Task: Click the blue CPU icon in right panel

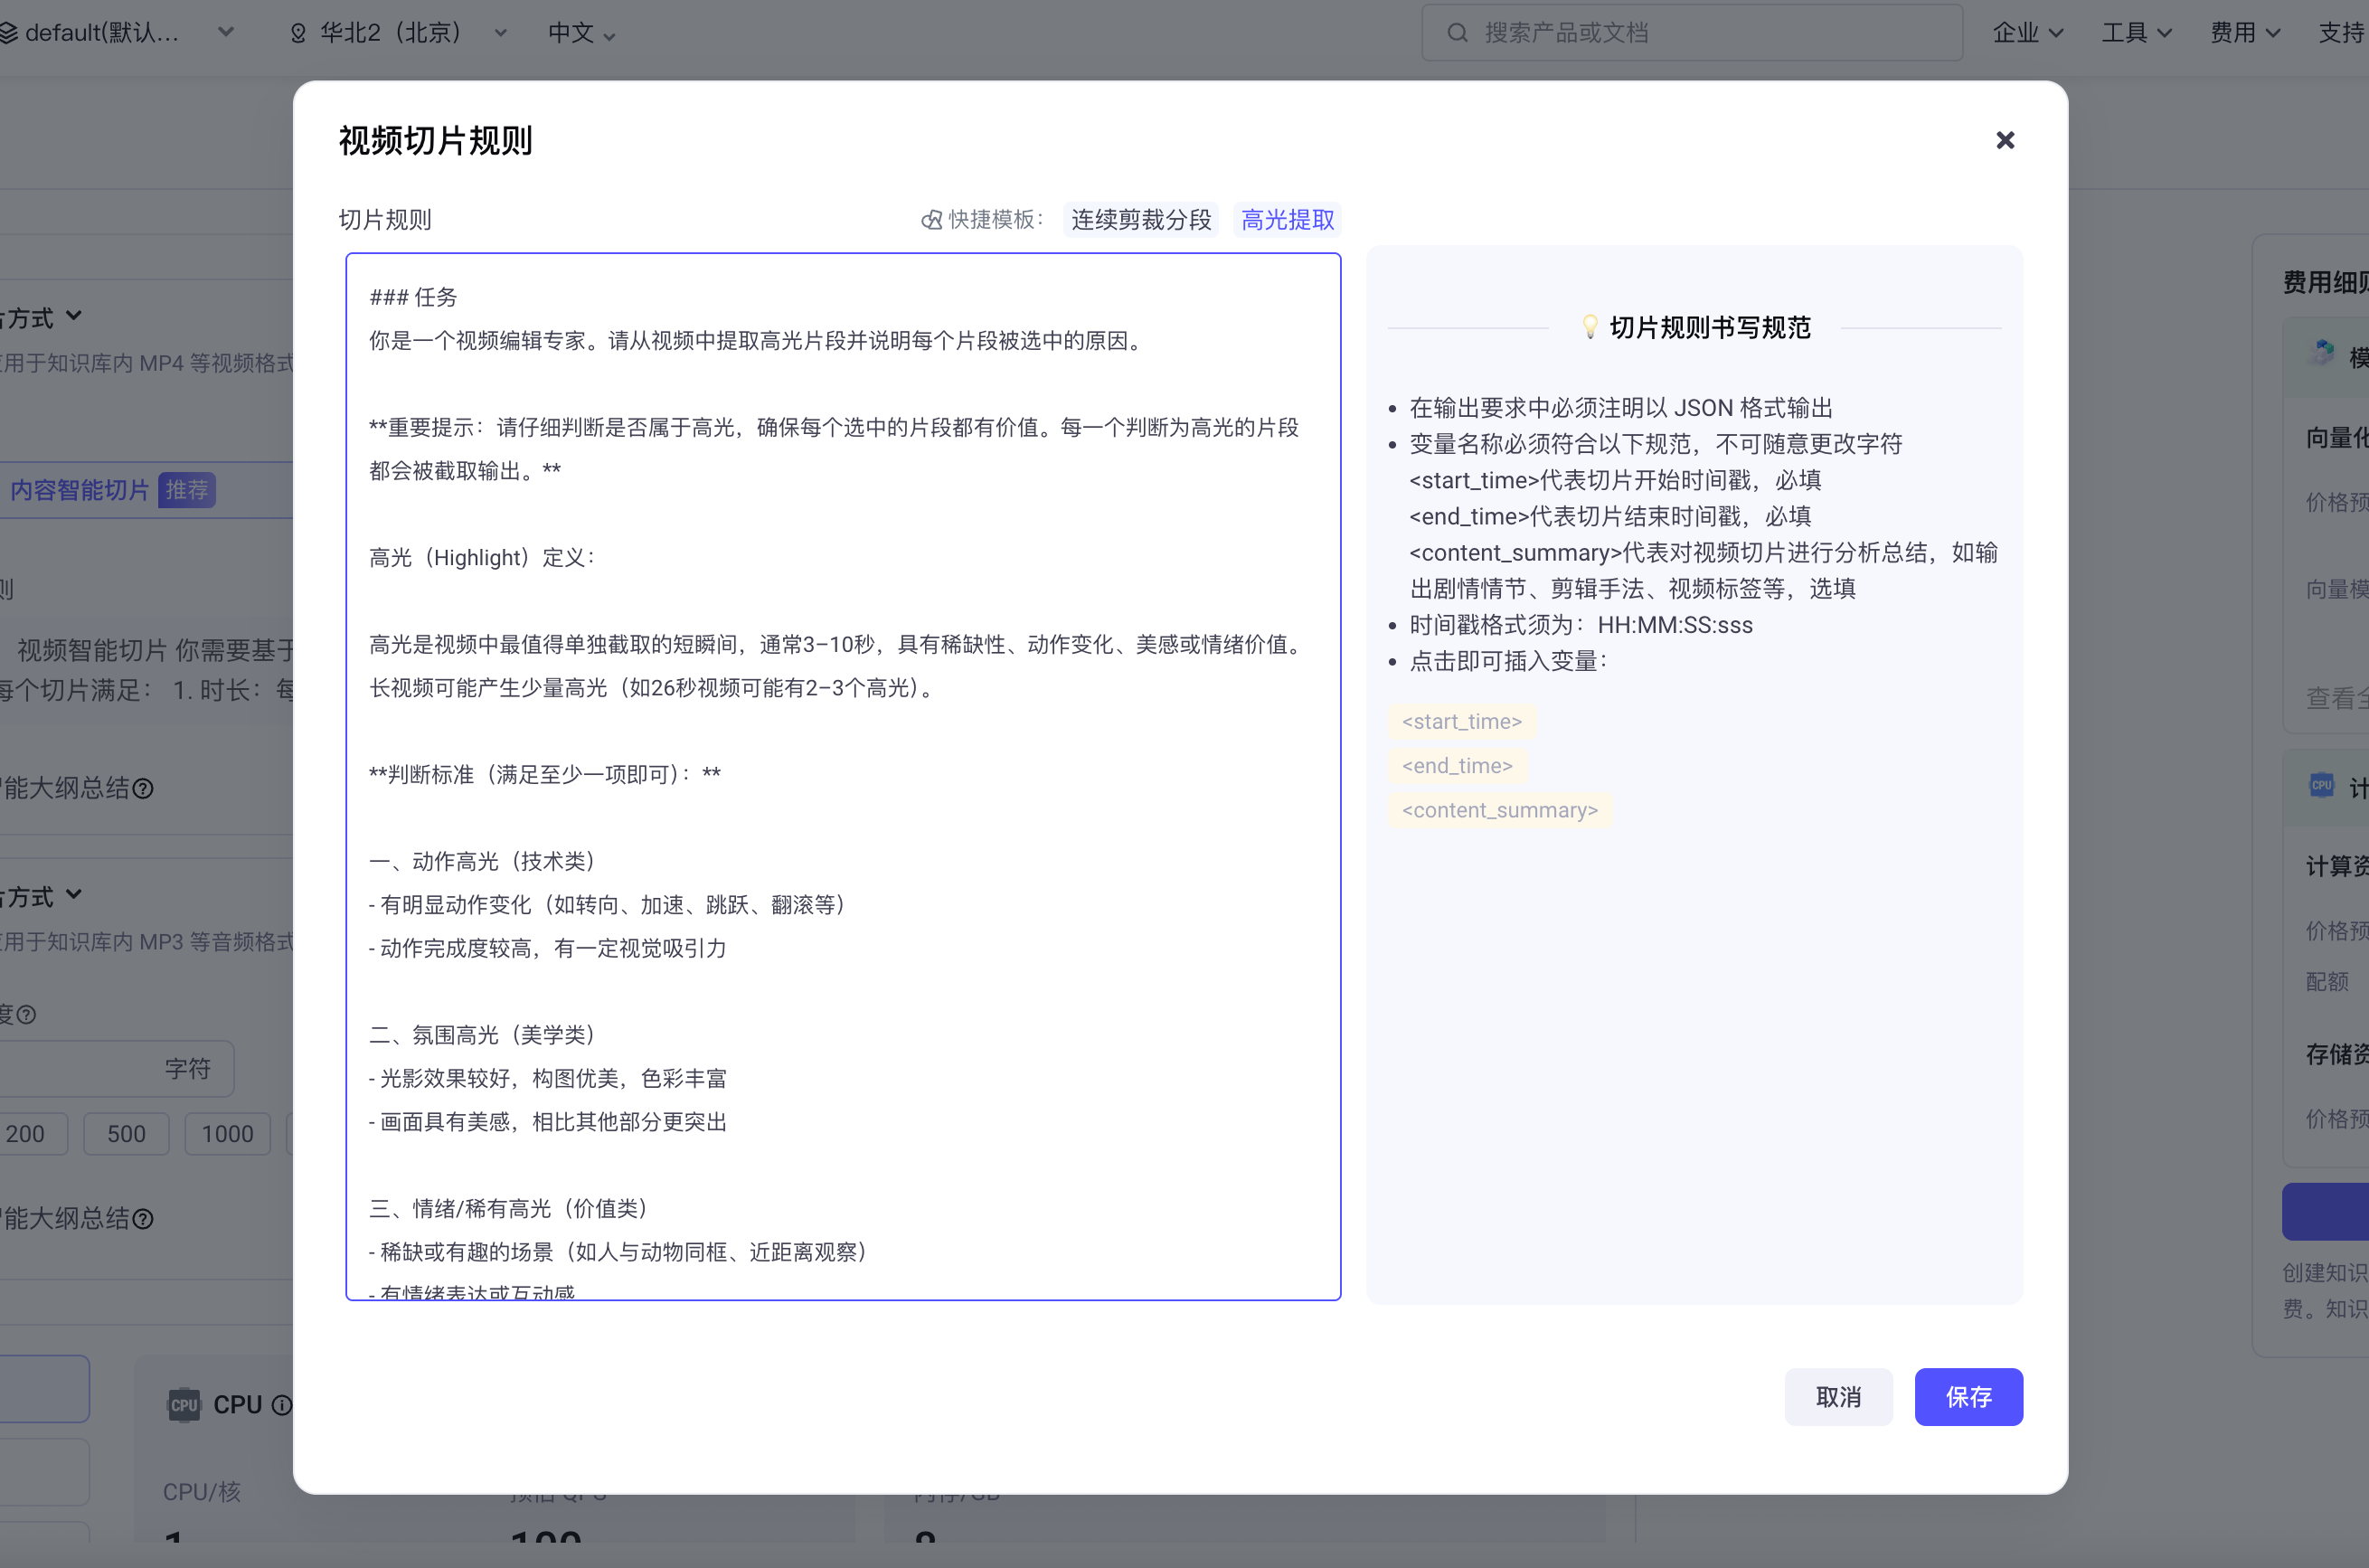Action: point(2322,786)
